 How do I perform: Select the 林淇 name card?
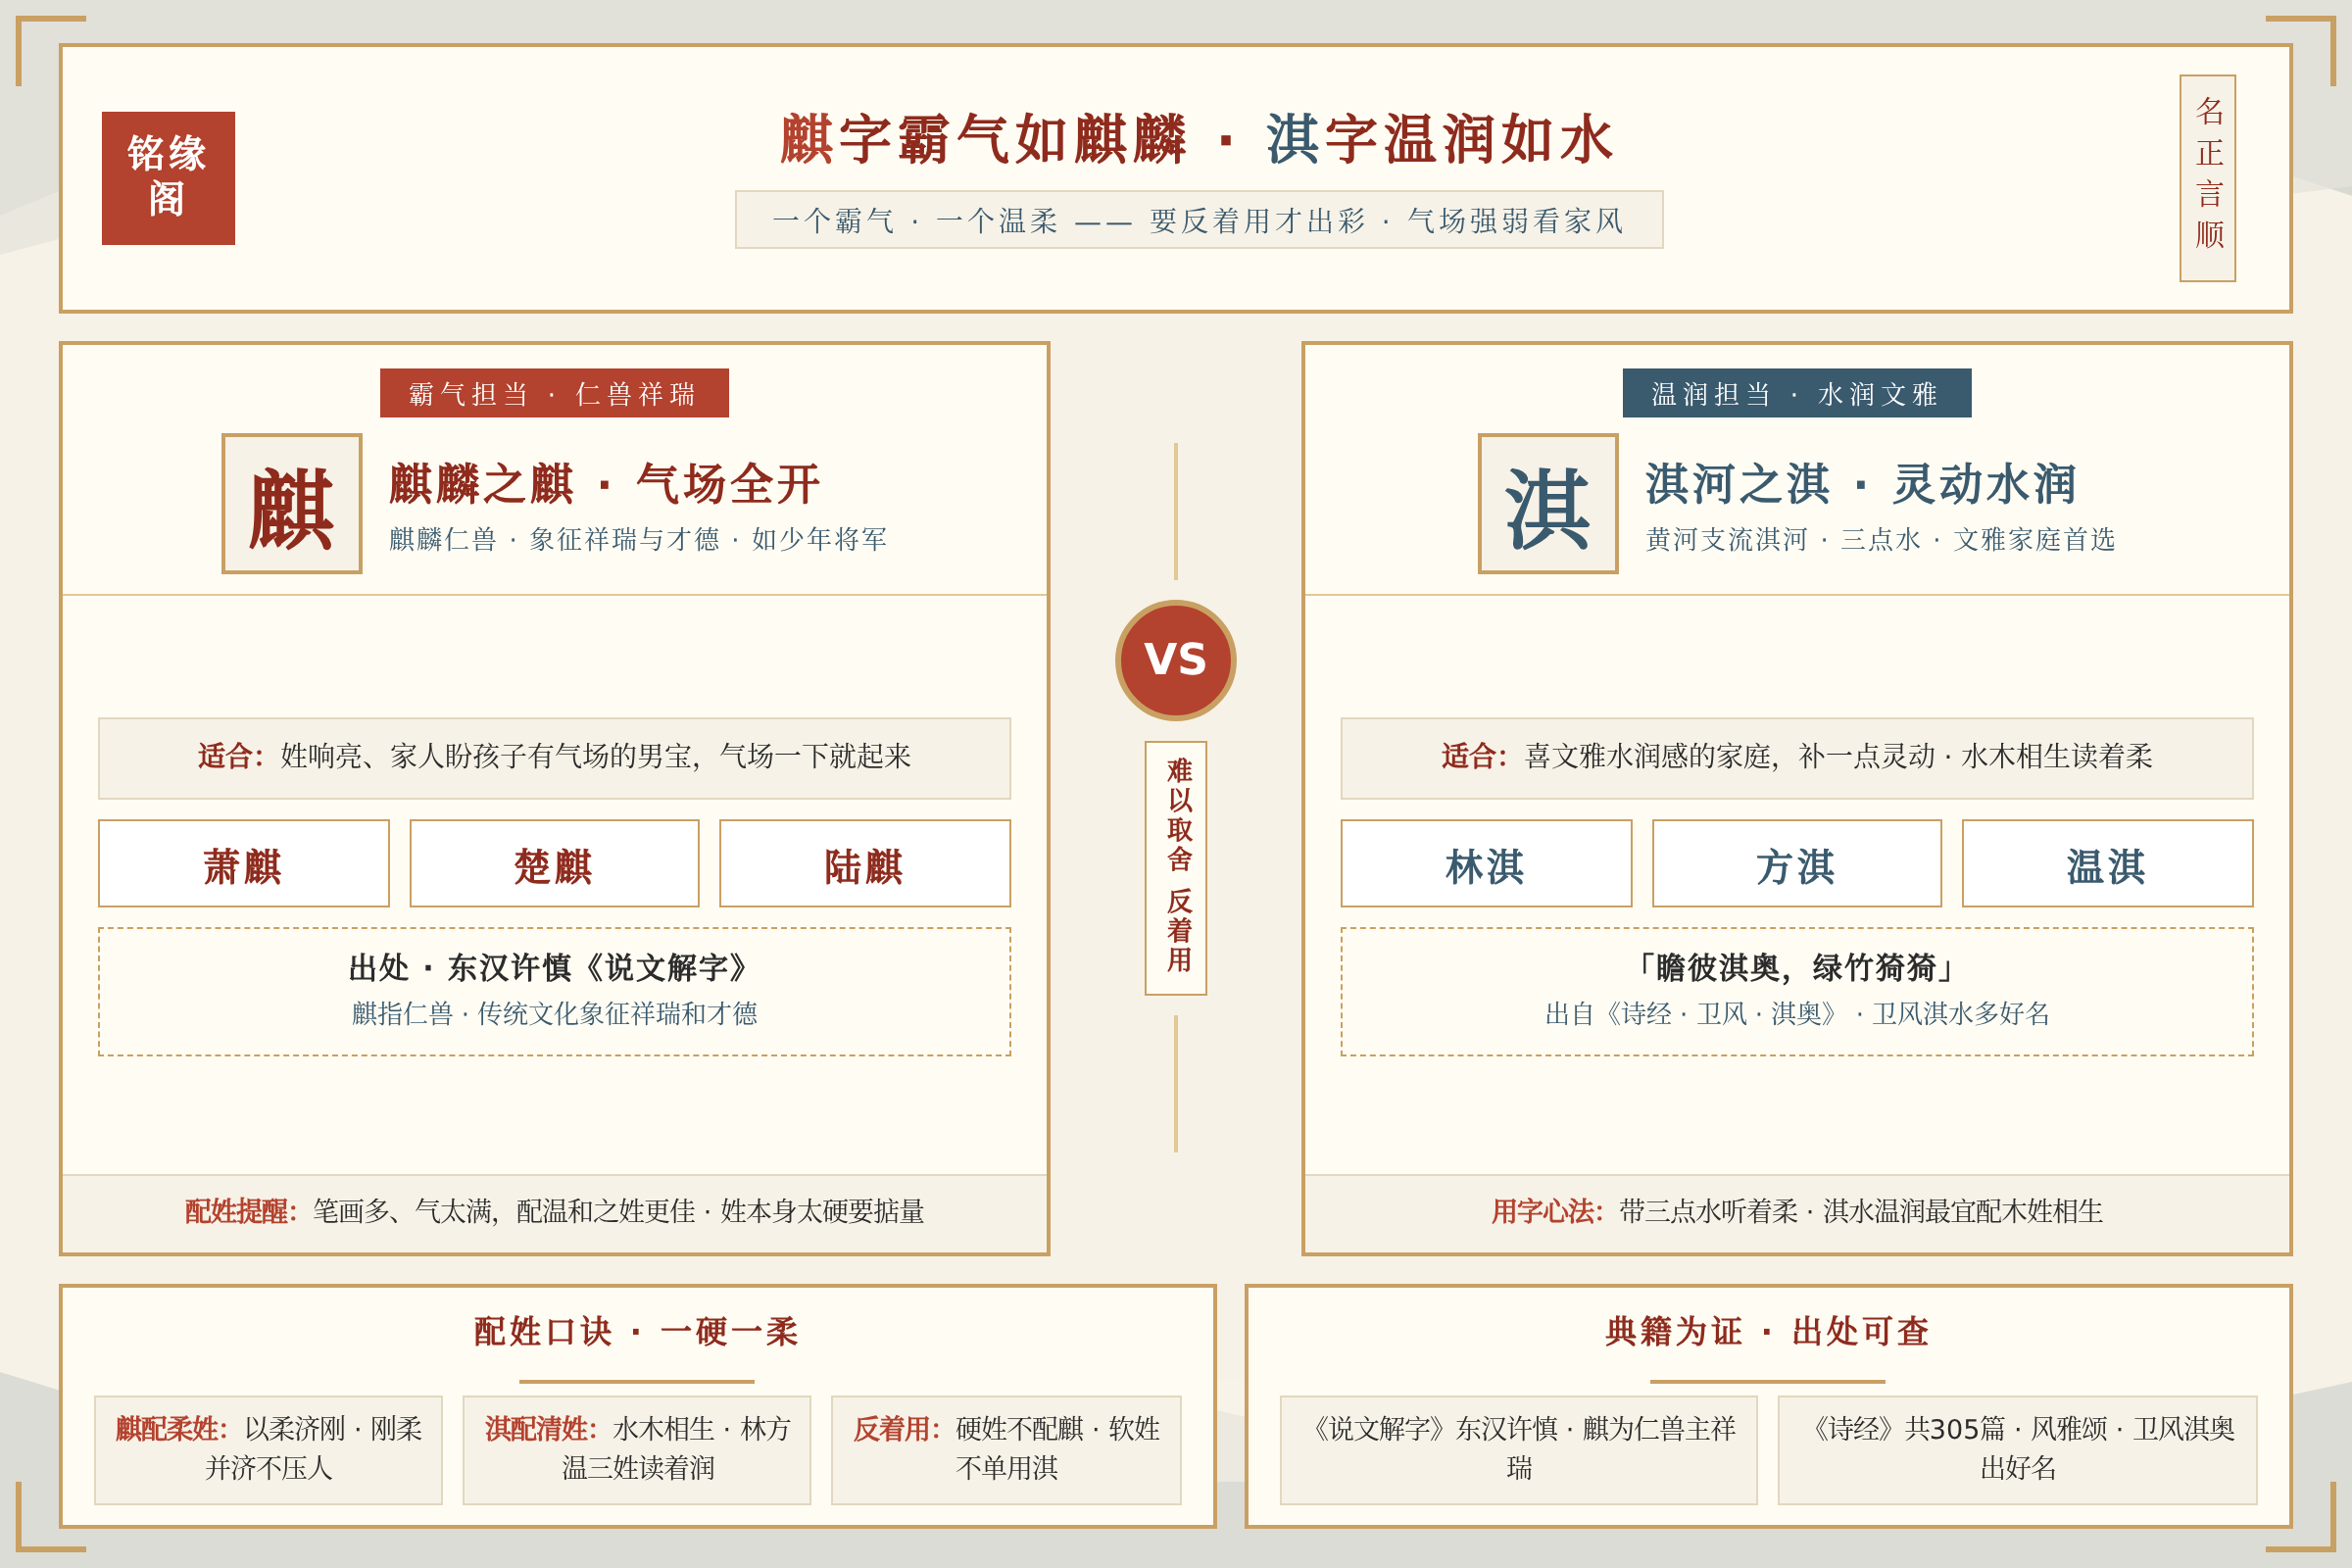1486,864
